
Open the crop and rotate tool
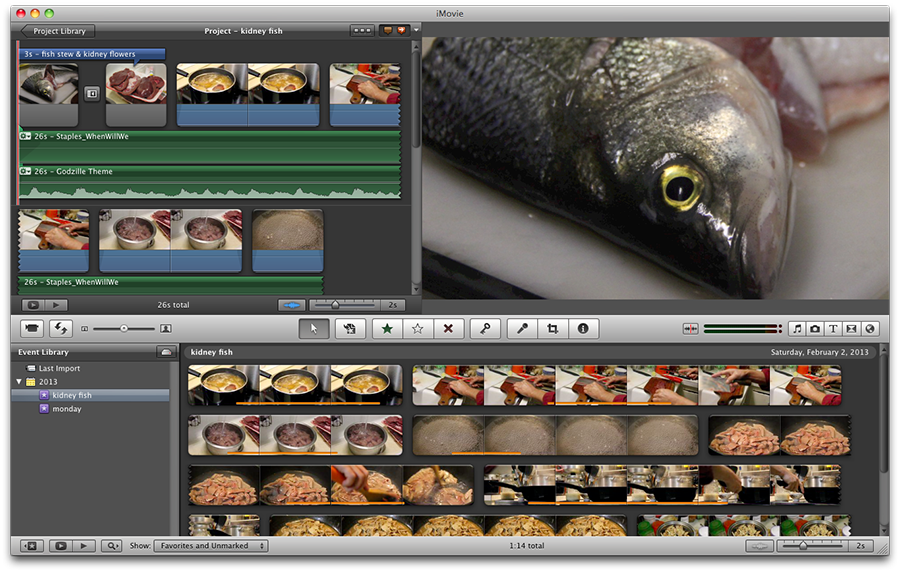coord(551,328)
